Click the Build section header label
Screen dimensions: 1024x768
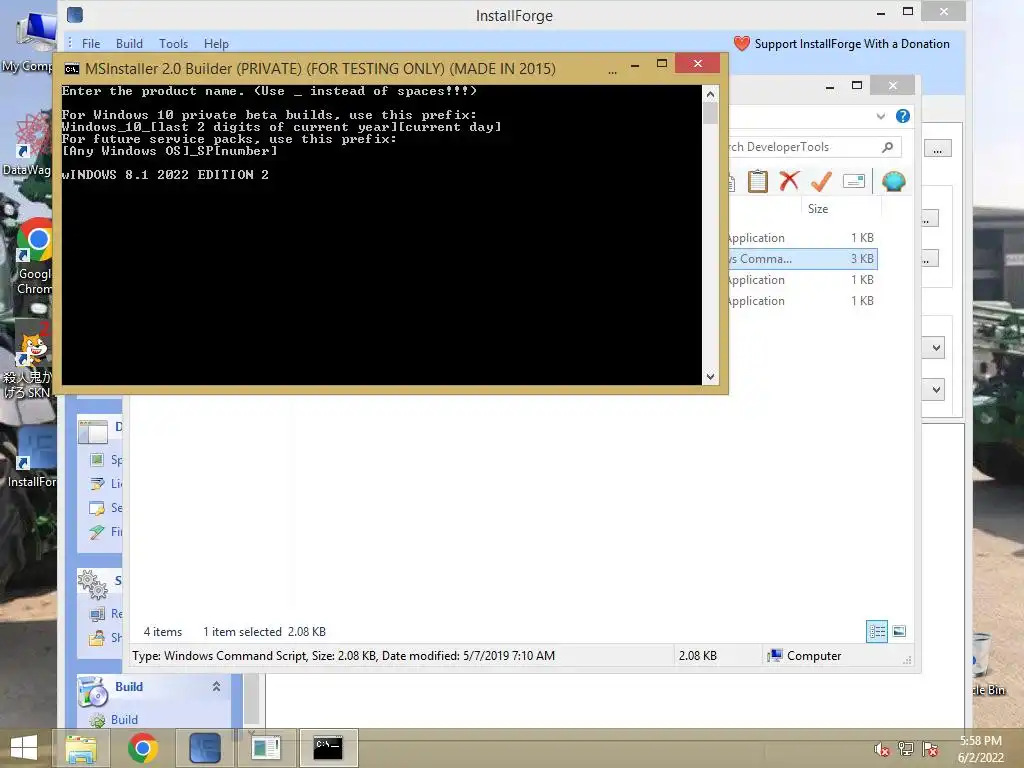click(129, 686)
